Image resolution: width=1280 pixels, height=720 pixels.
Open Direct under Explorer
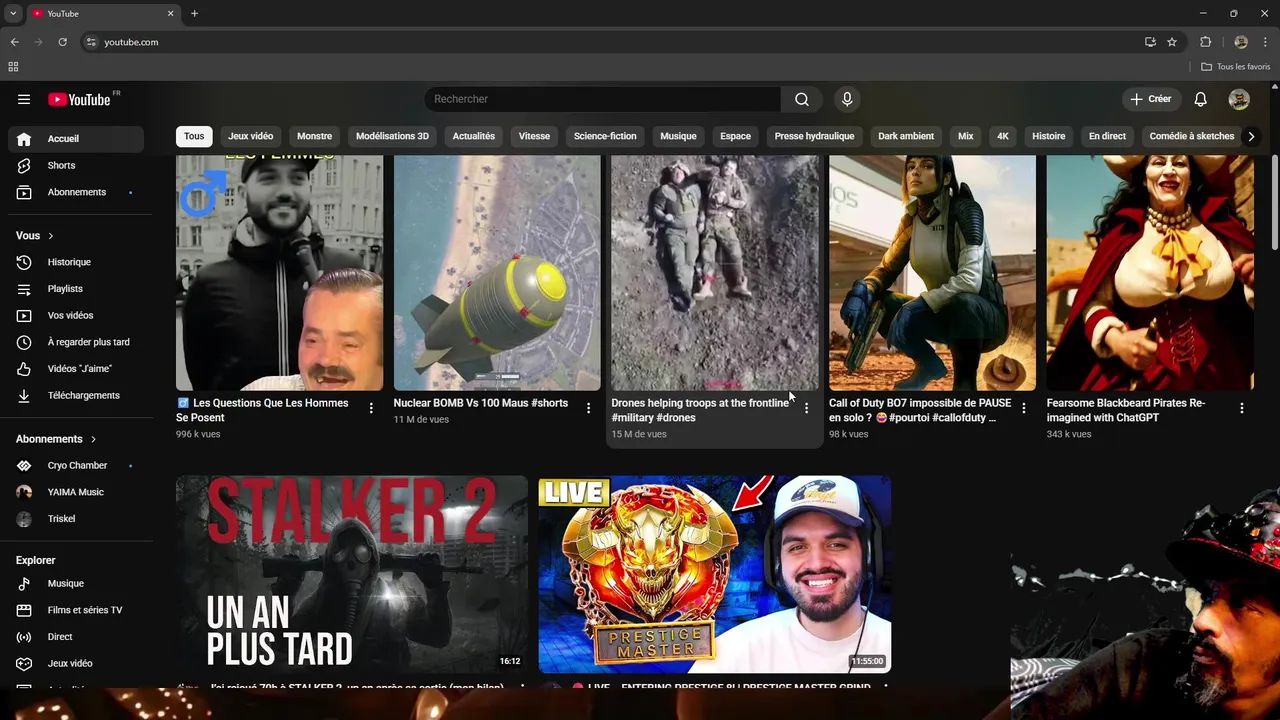pyautogui.click(x=76, y=637)
